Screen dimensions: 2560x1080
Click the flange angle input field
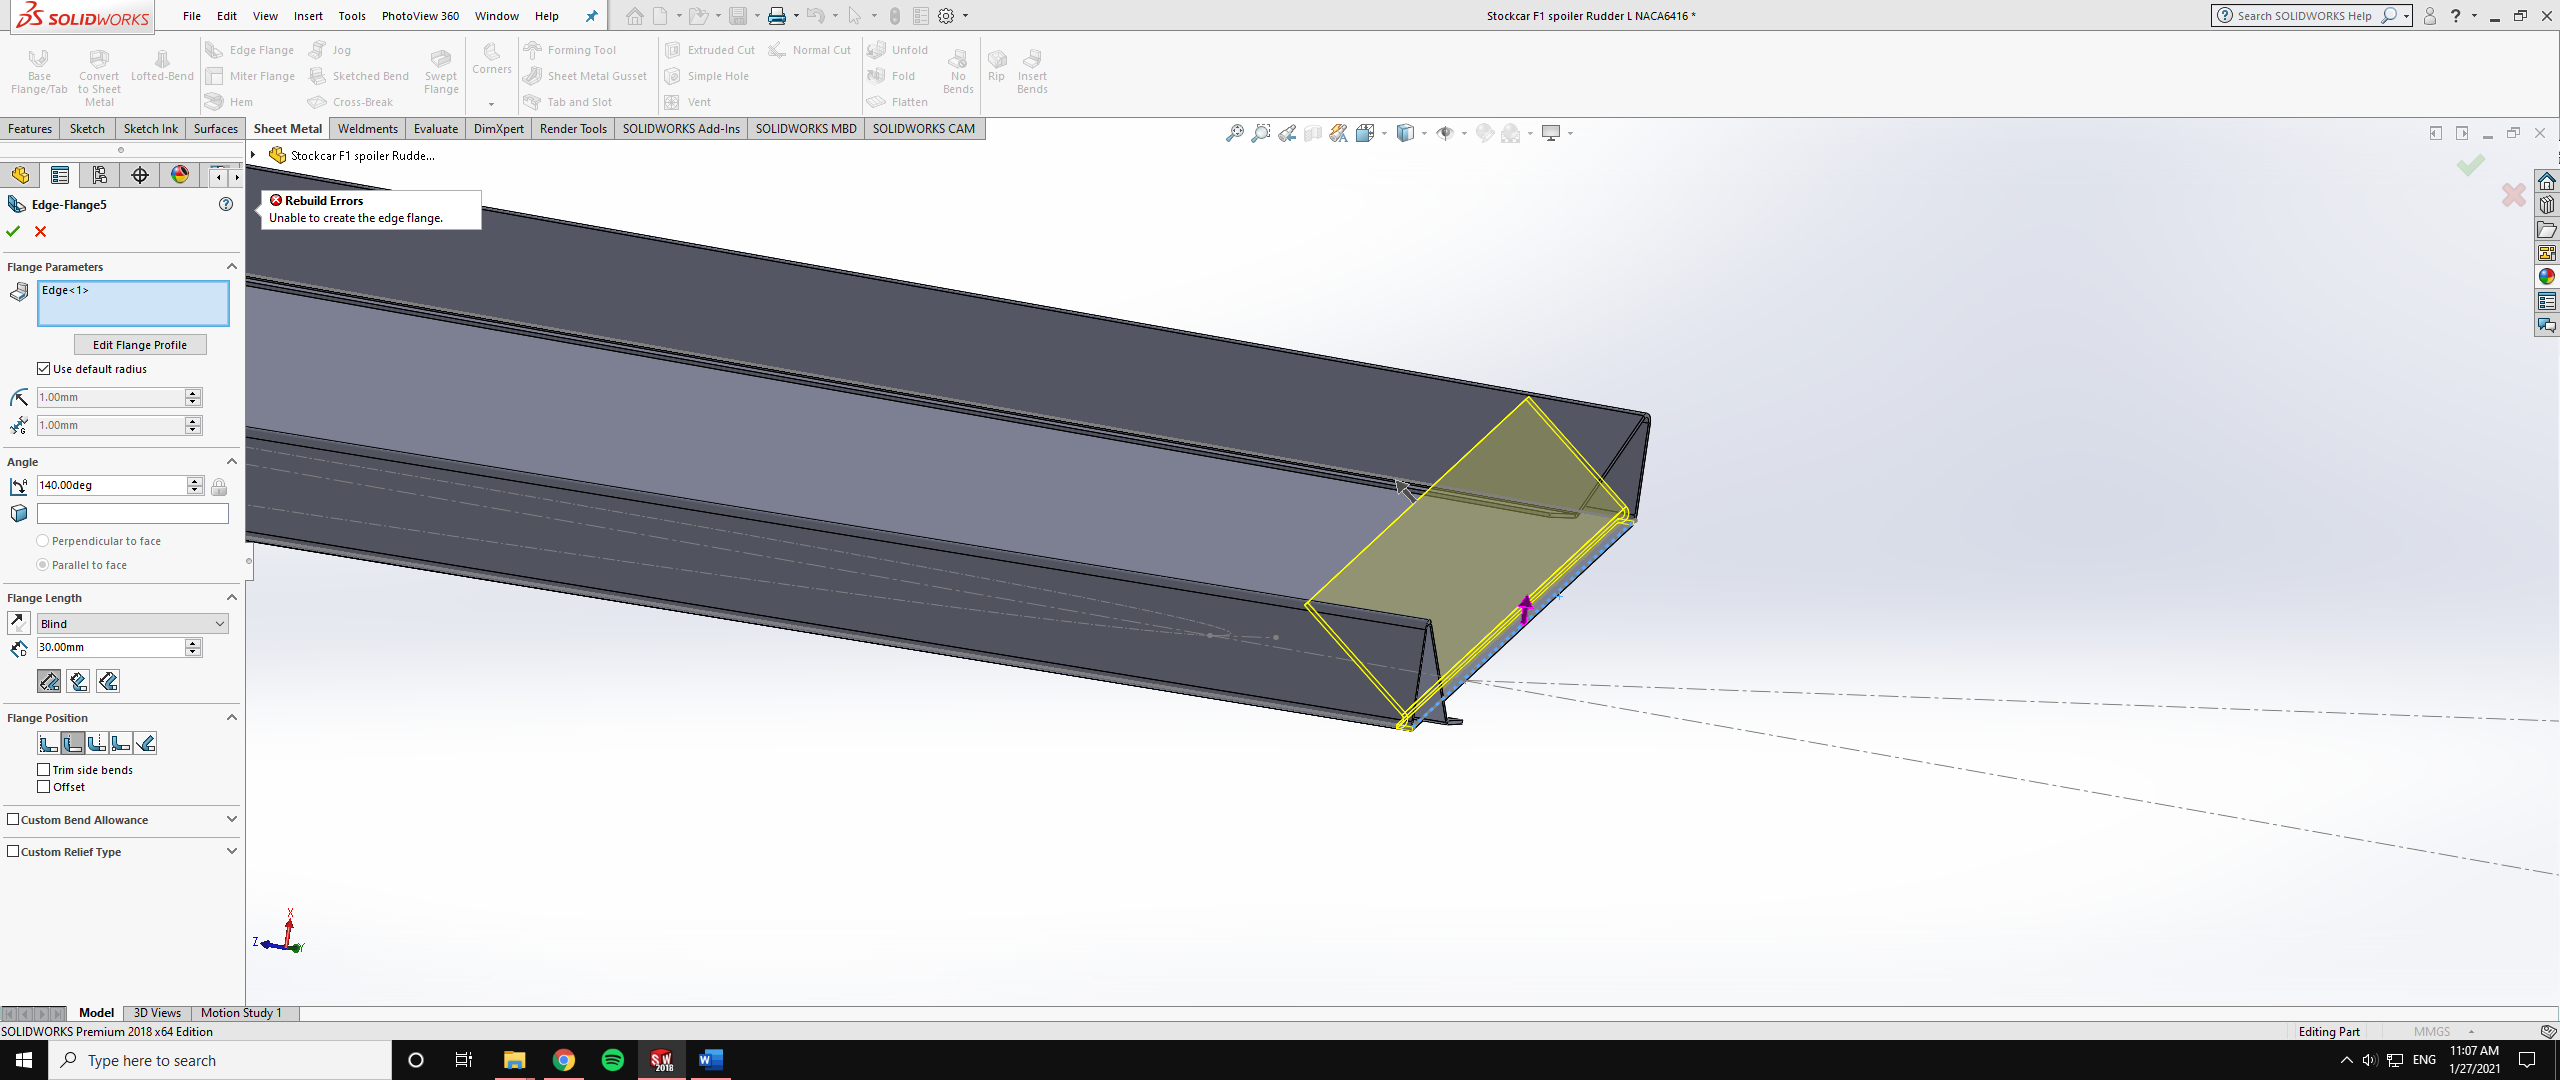pos(111,486)
